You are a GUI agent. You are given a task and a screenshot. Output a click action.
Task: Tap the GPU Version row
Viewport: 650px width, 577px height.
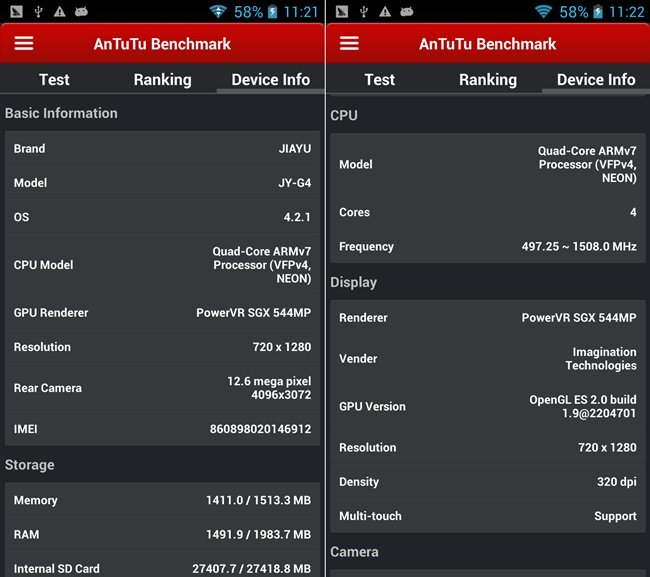coord(488,406)
